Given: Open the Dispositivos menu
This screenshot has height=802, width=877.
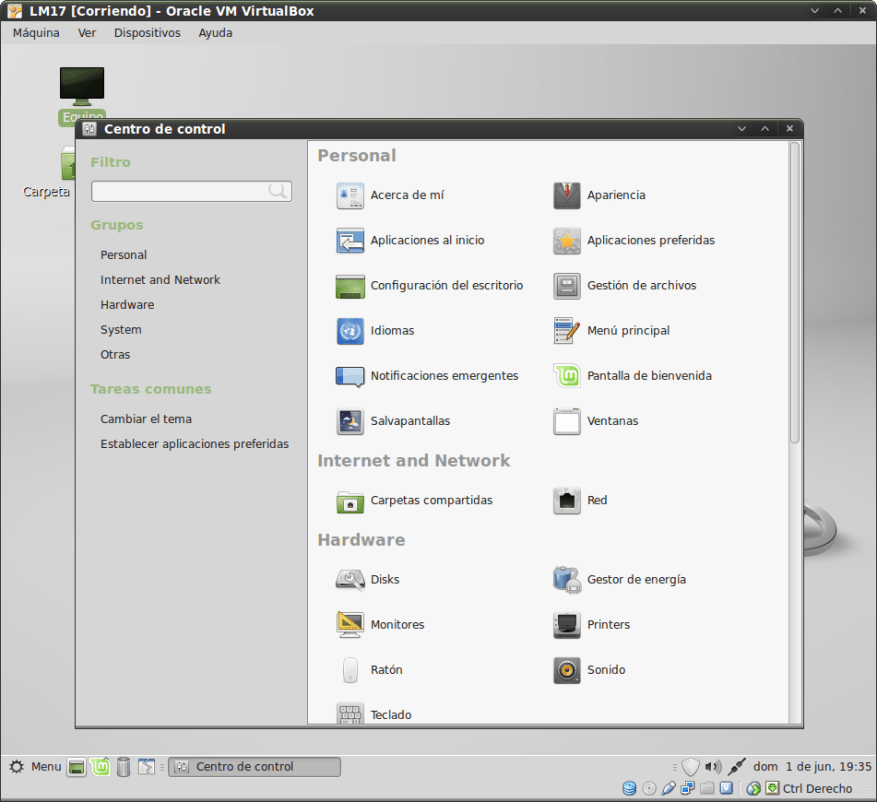Looking at the screenshot, I should click(147, 33).
